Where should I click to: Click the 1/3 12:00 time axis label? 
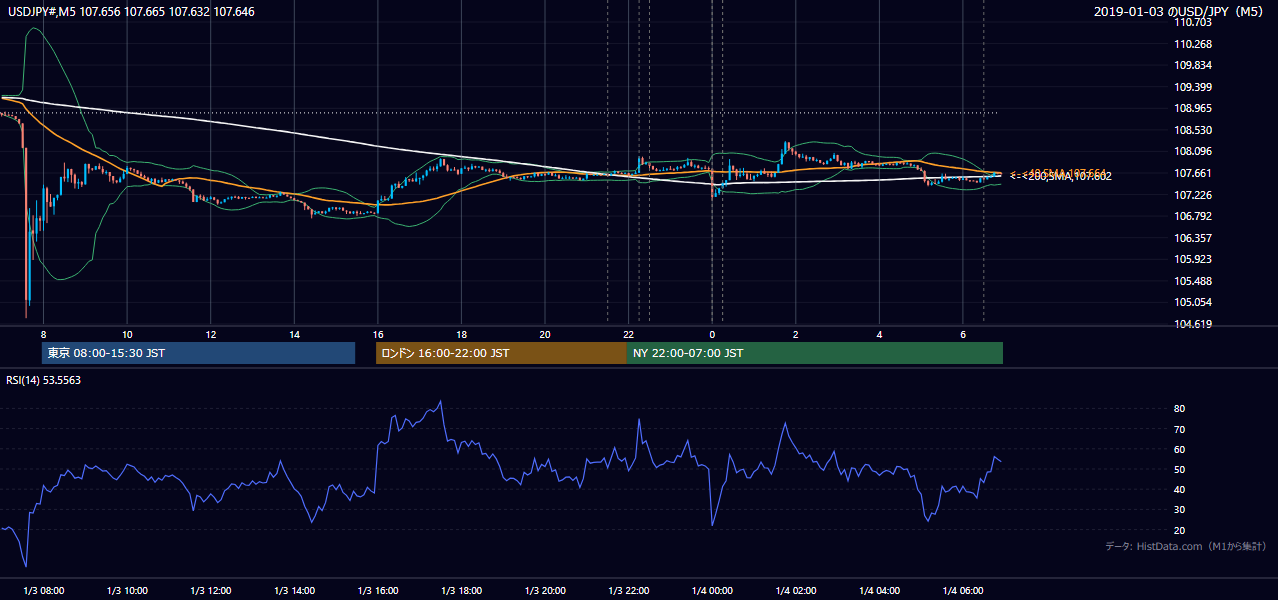(x=210, y=591)
